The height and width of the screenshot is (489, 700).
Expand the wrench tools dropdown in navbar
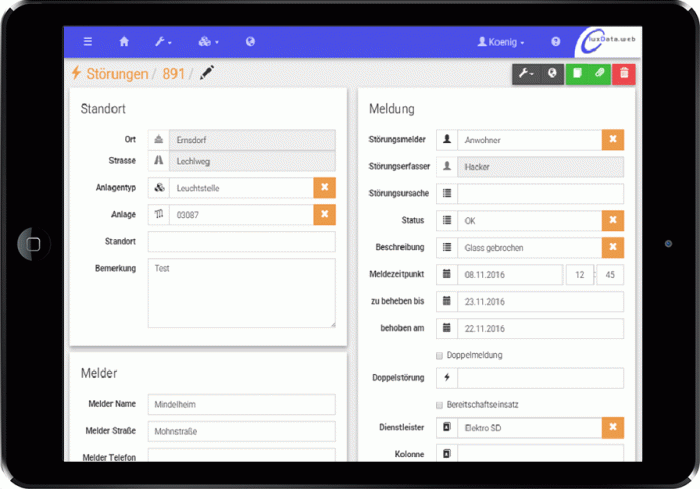[x=162, y=42]
